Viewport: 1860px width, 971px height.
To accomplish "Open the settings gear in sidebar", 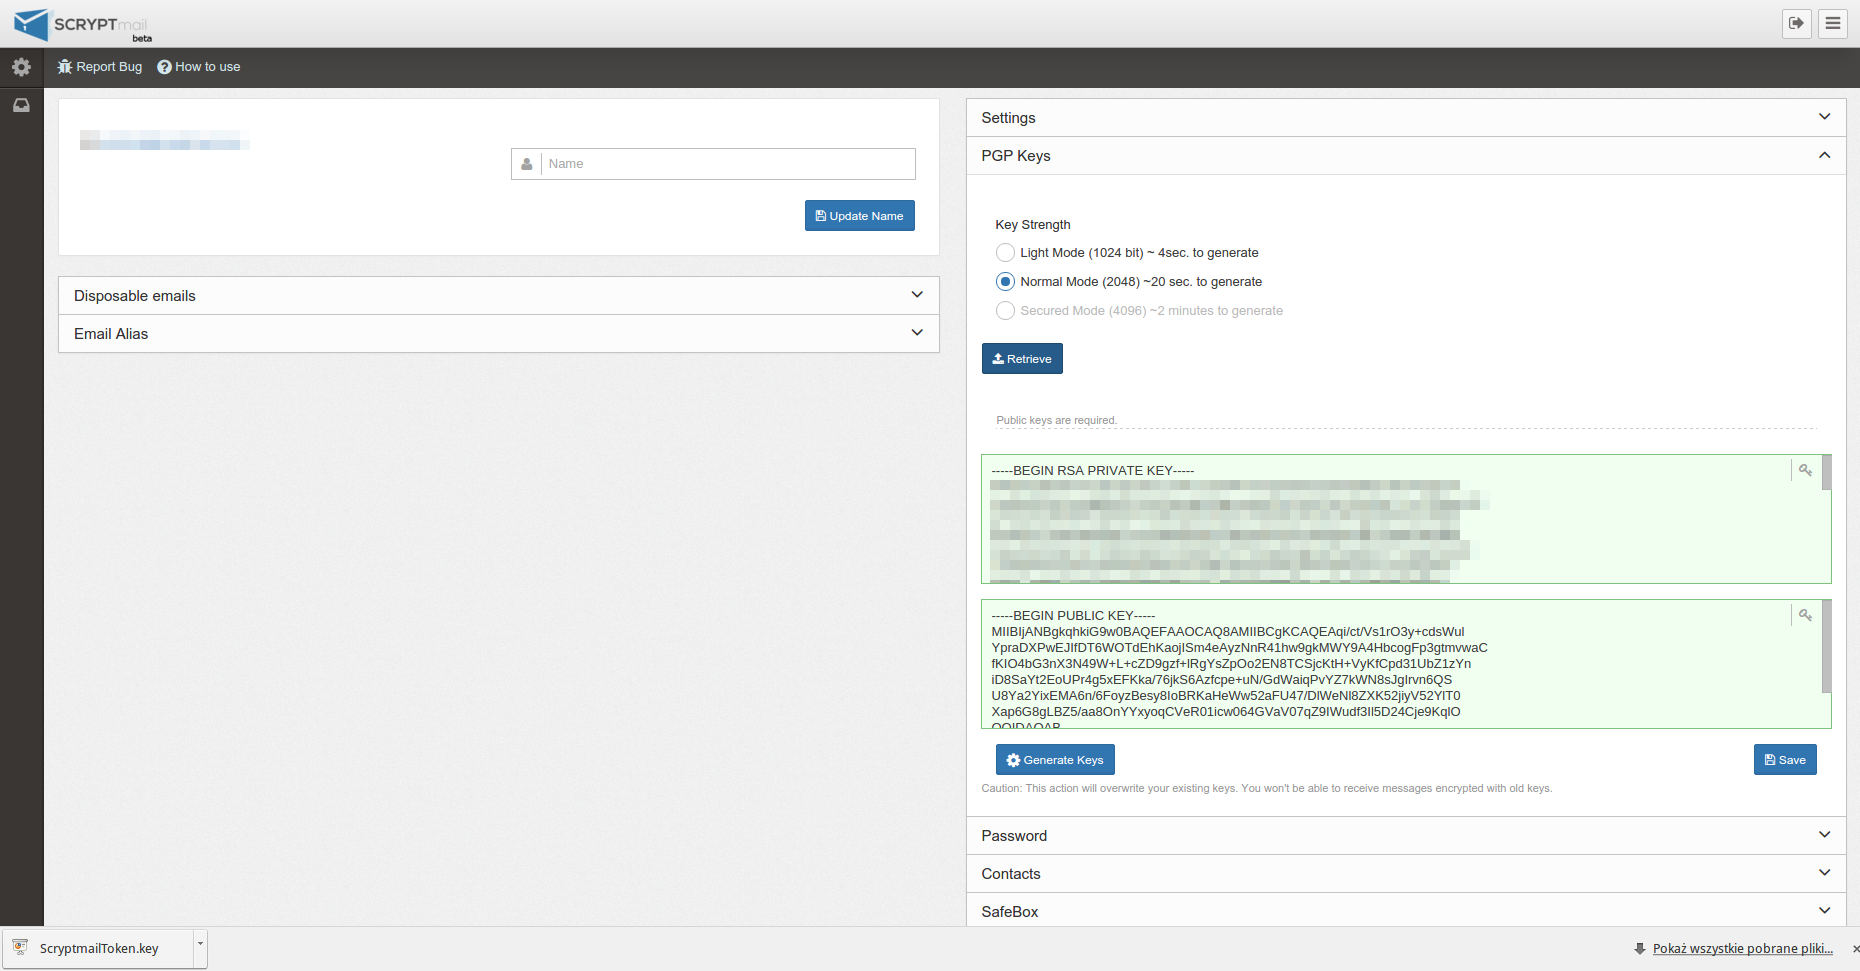I will (21, 67).
